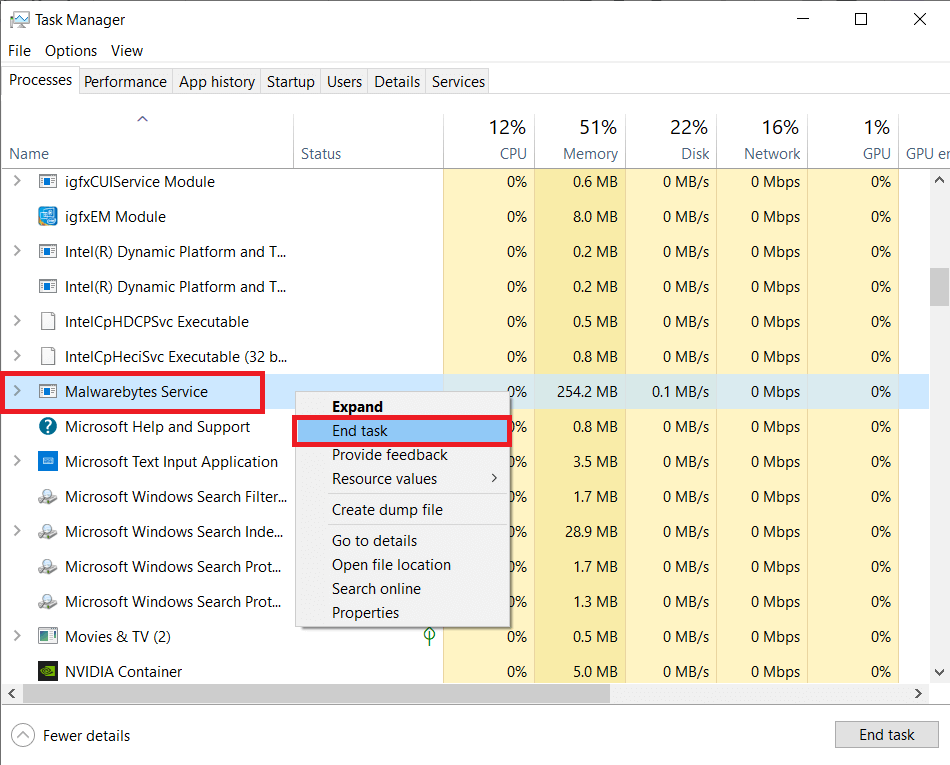Screen dimensions: 950x765
Task: Expand the IntelCpHeciSvc Executable process group
Action: pos(17,356)
